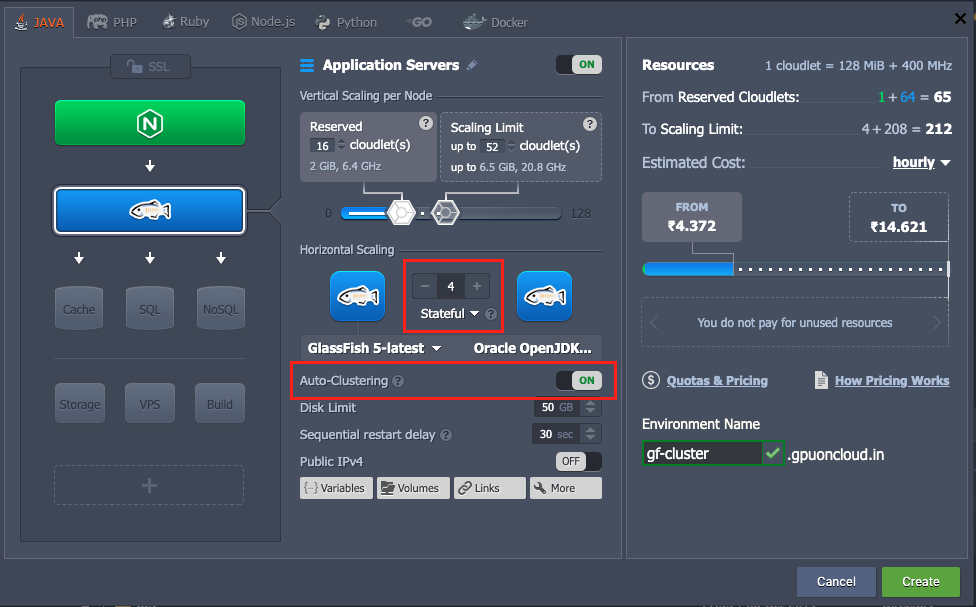The image size is (976, 607).
Task: Disable the Auto-Clustering toggle
Action: [578, 380]
